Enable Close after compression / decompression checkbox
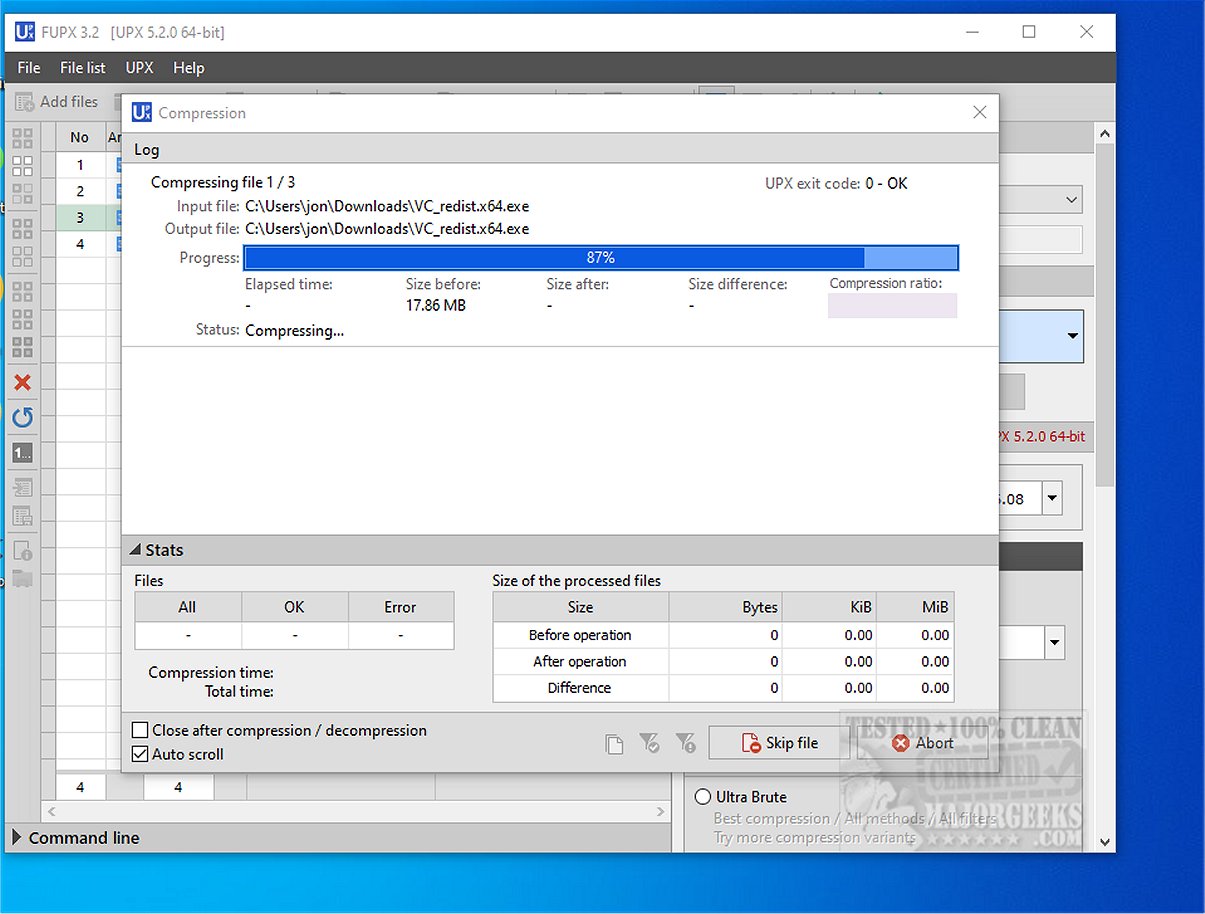Screen dimensions: 1205x914 (141, 731)
